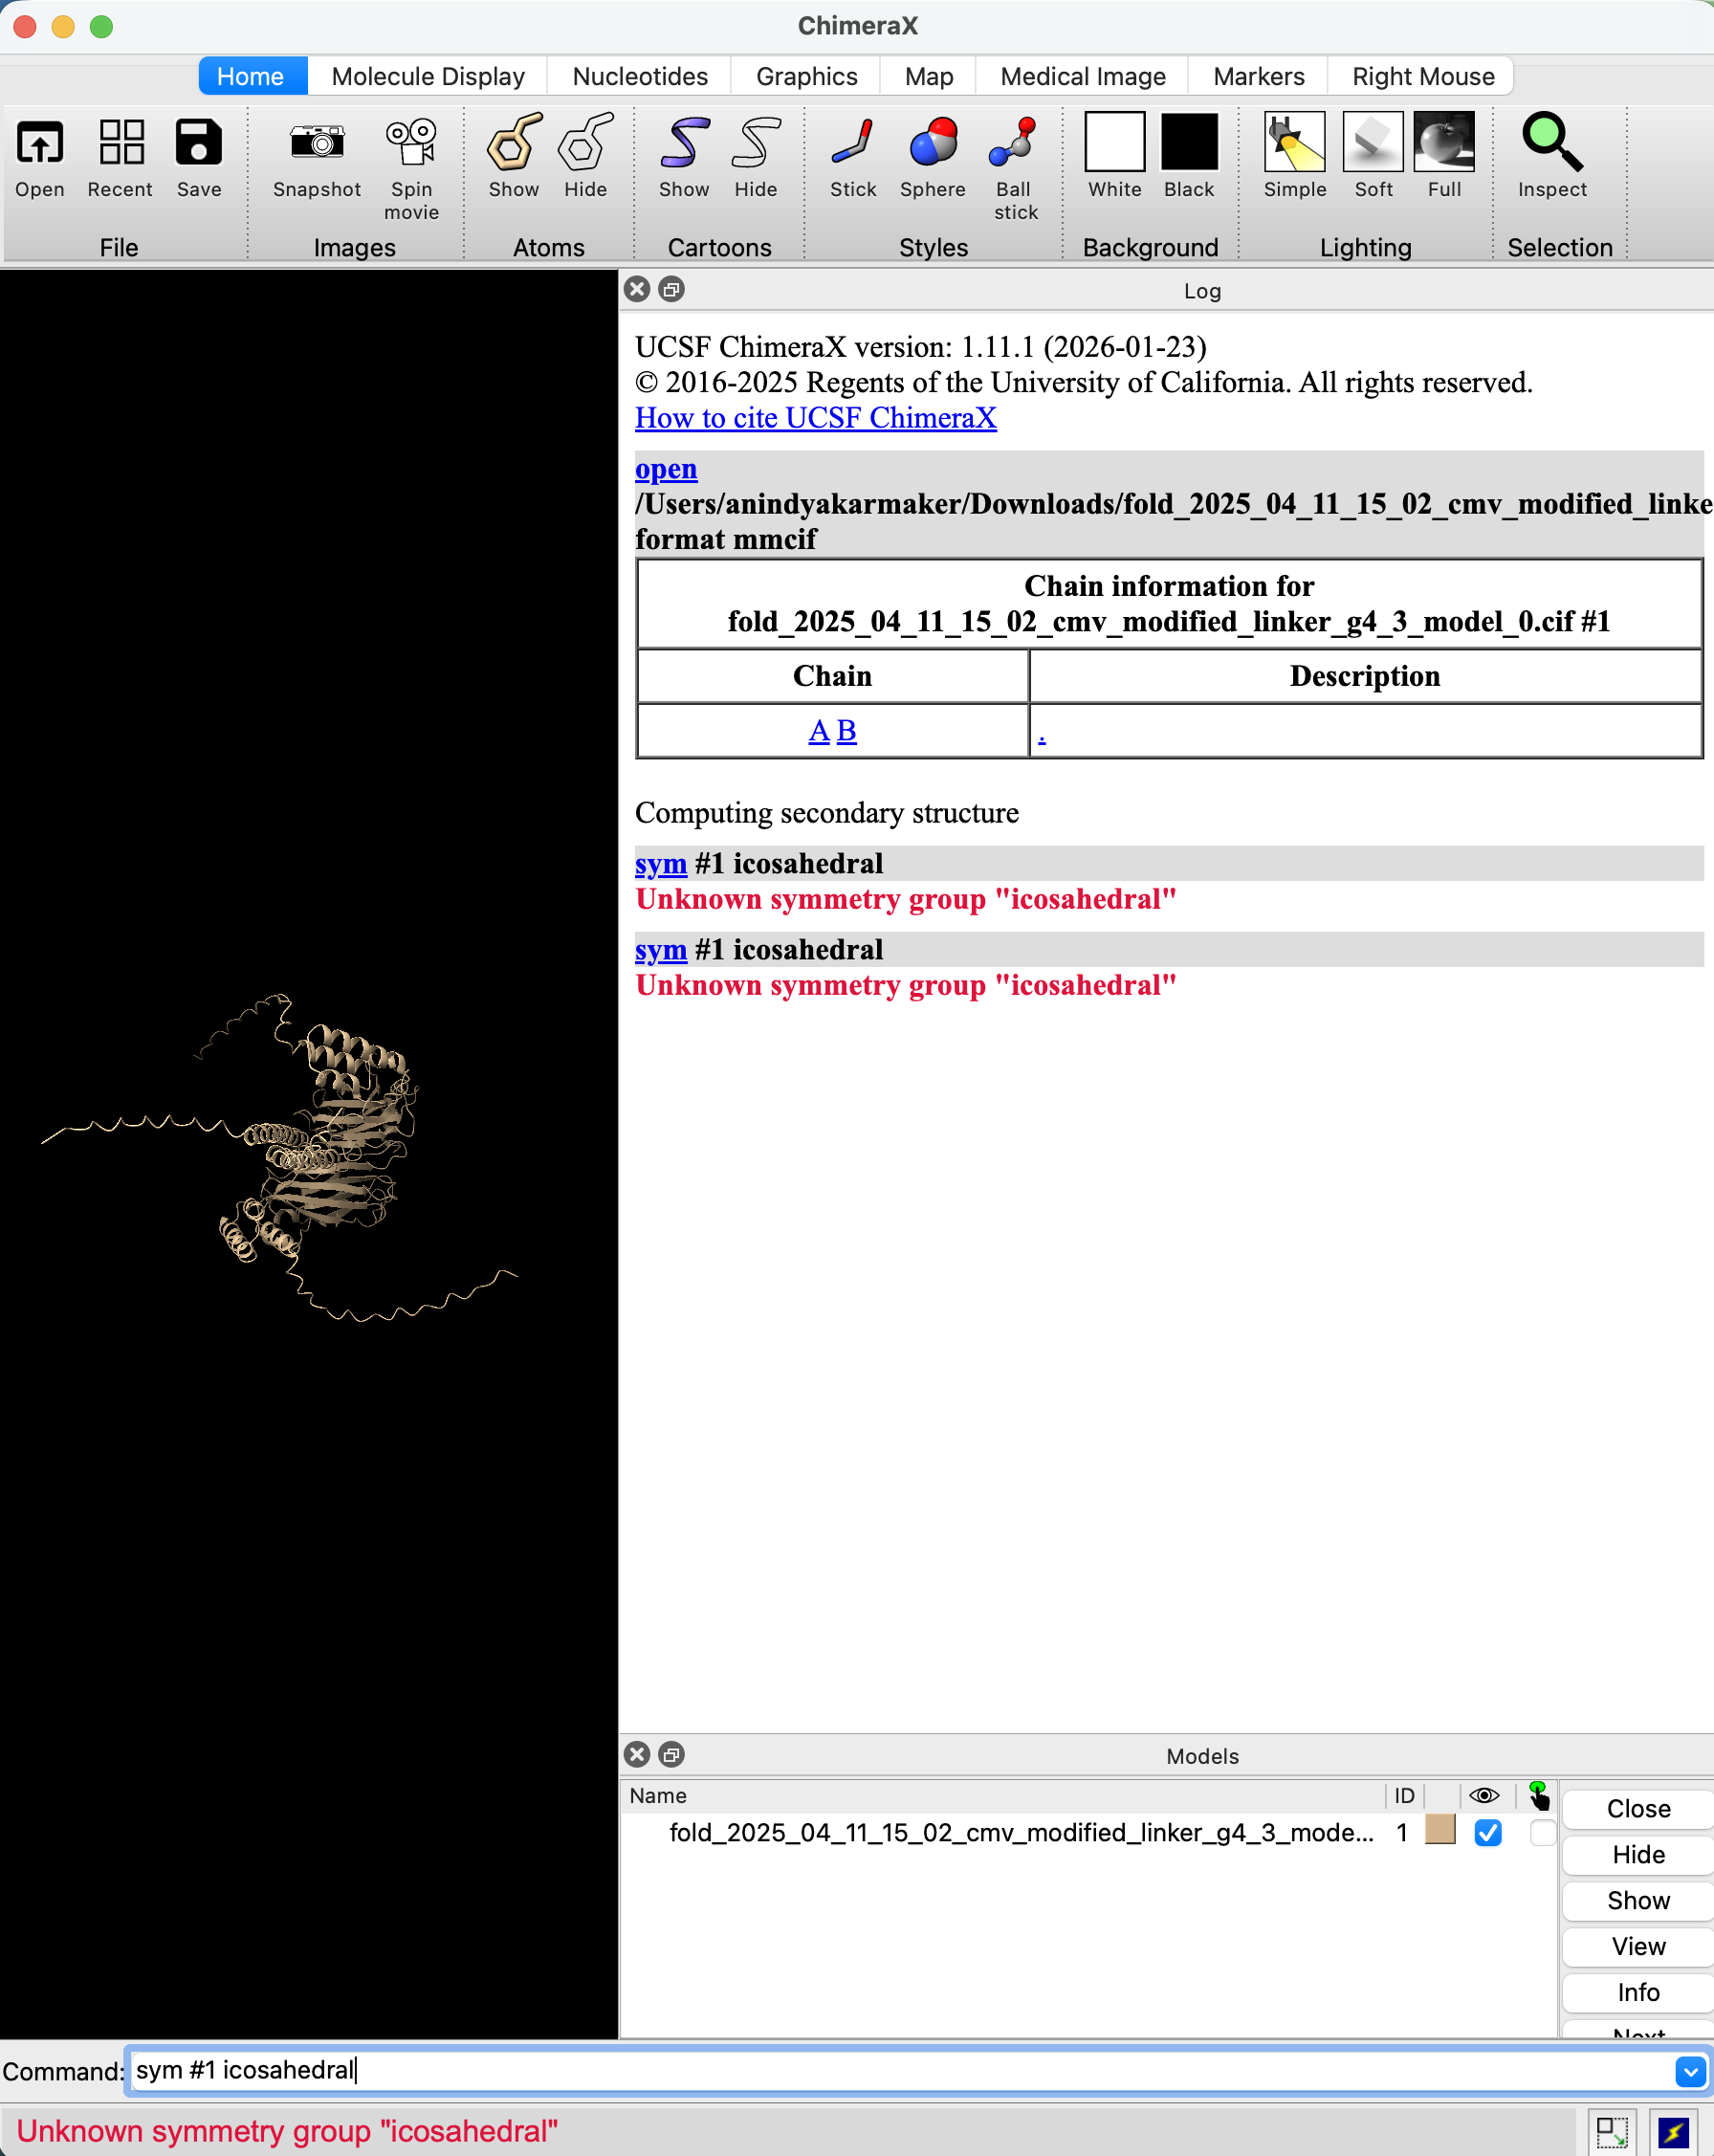Click the Save file icon
1714x2156 pixels.
(199, 143)
